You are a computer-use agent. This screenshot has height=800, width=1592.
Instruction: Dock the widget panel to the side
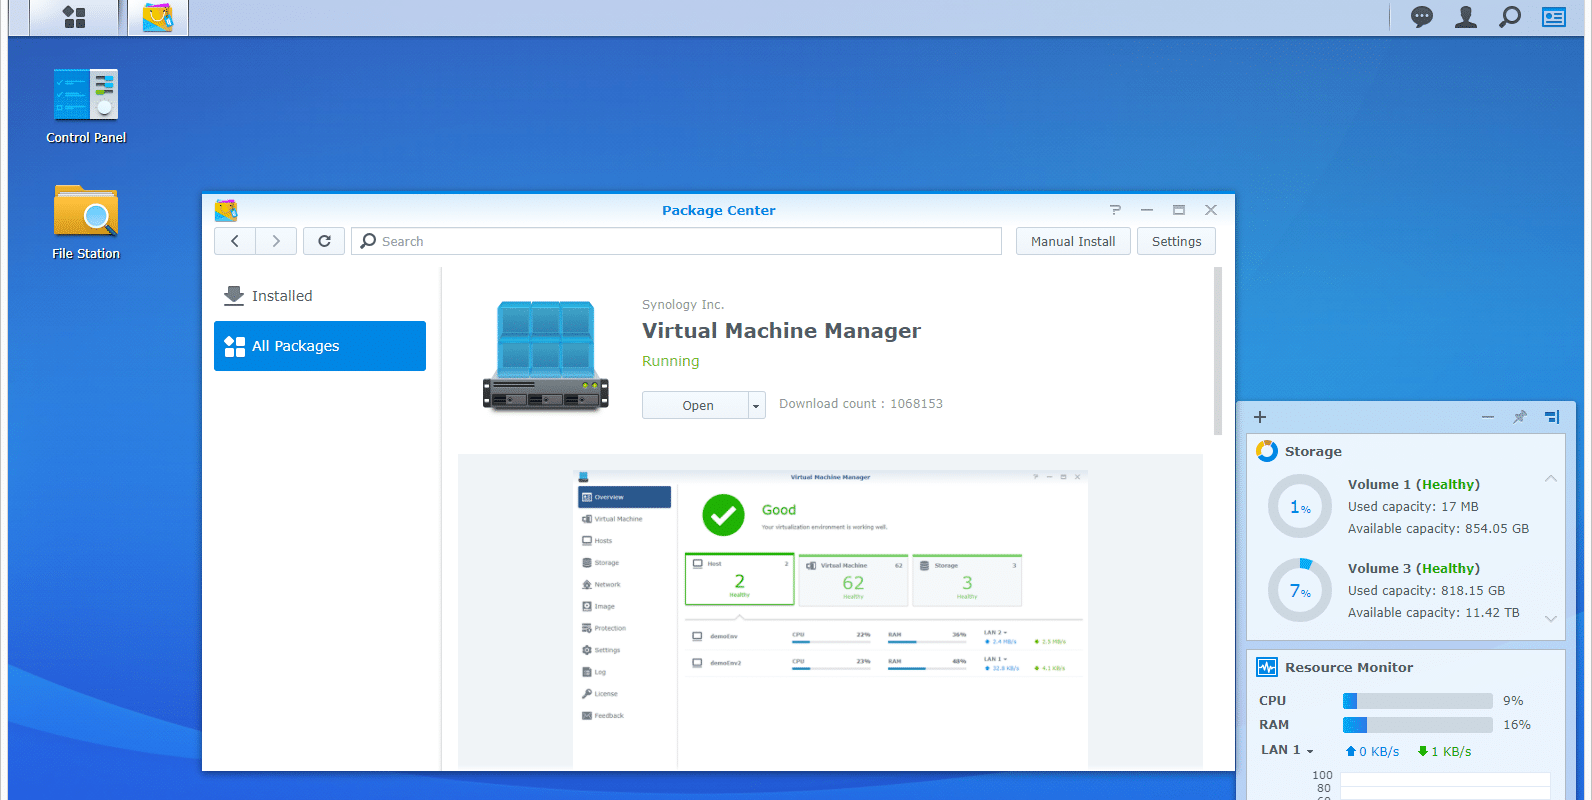(1552, 417)
